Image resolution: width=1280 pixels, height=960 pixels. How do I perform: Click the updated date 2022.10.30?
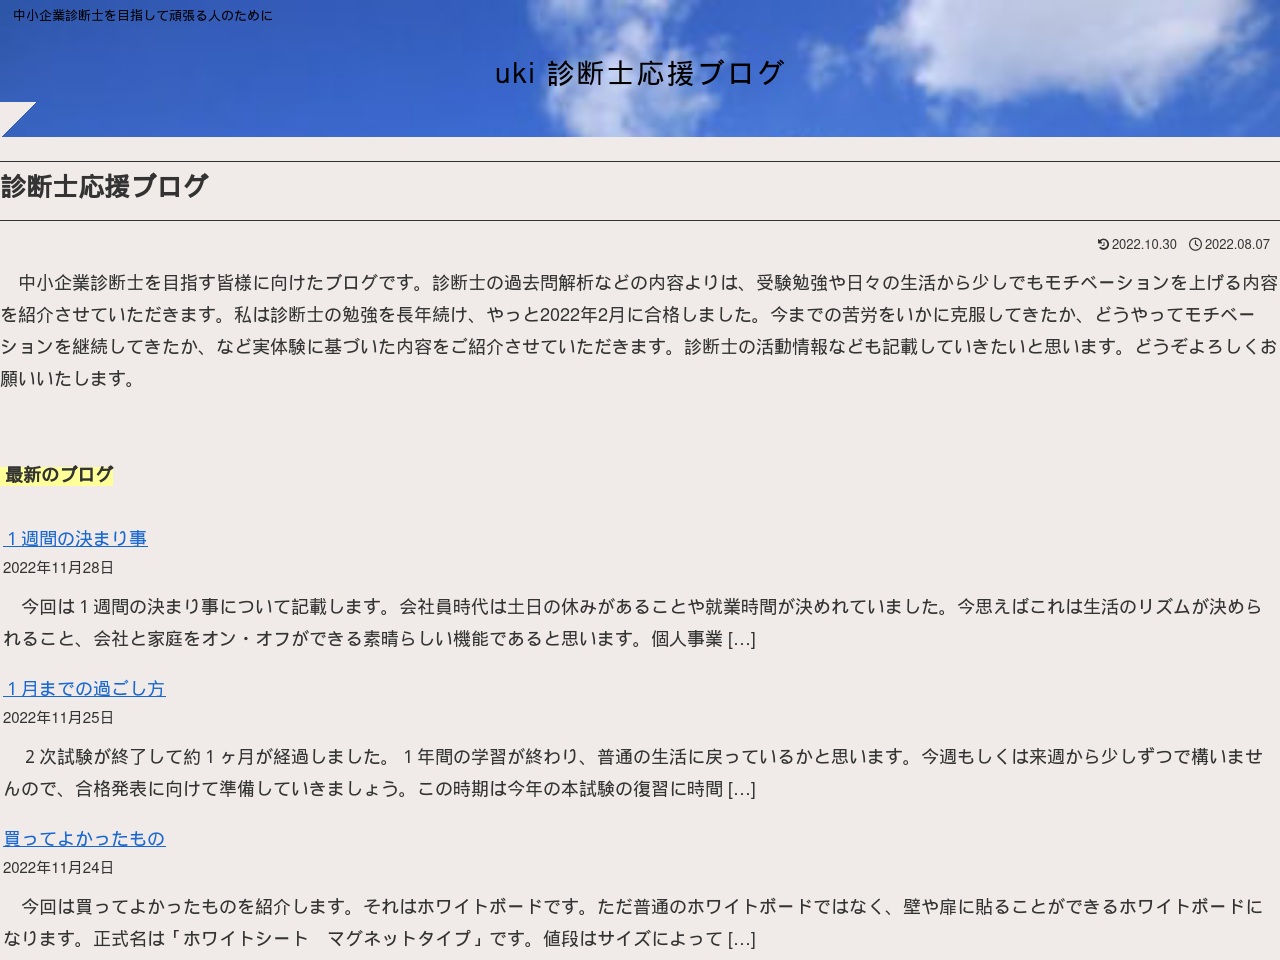click(x=1144, y=244)
